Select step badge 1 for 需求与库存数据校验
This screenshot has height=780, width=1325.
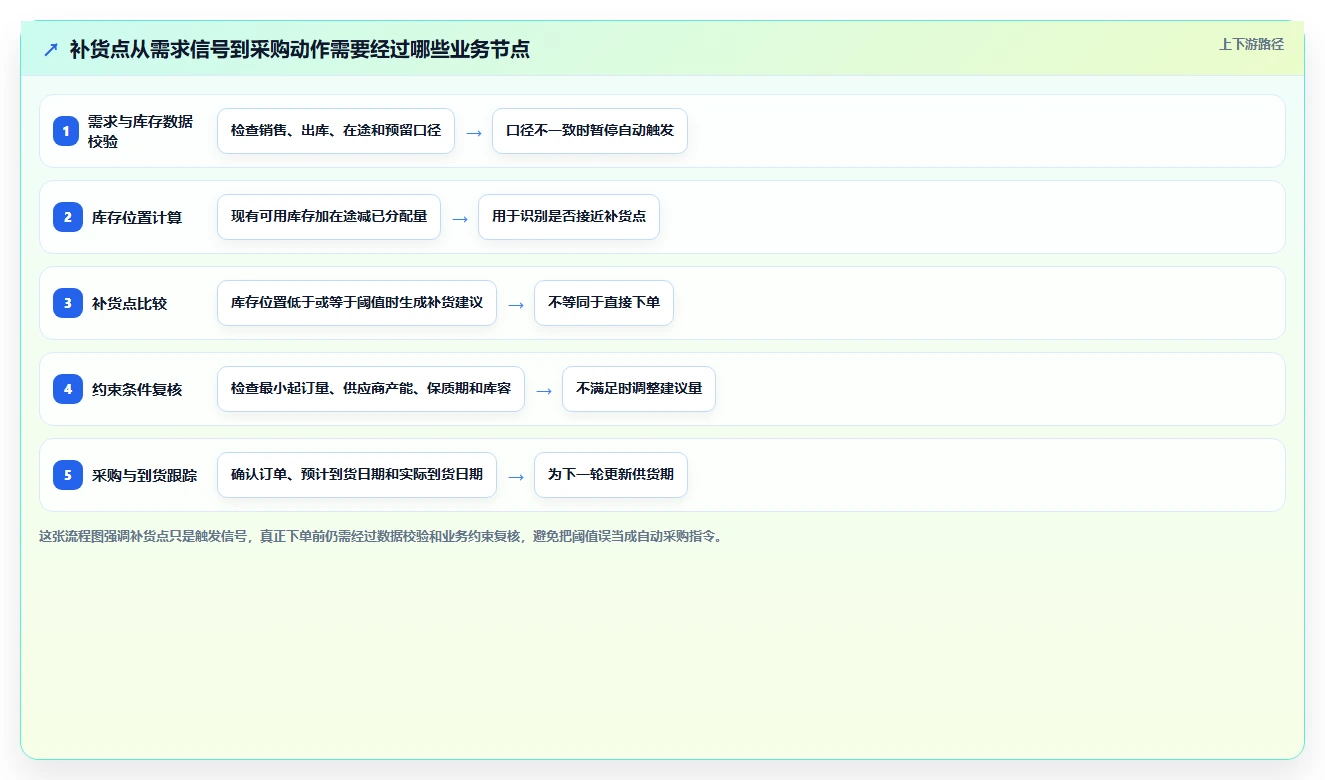click(x=66, y=131)
